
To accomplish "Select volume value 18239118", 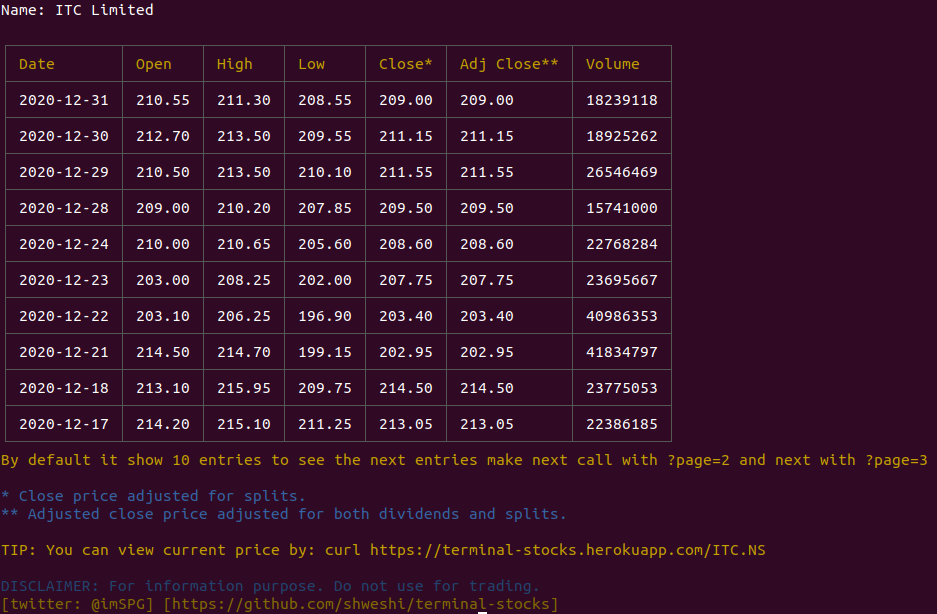I will tap(621, 100).
